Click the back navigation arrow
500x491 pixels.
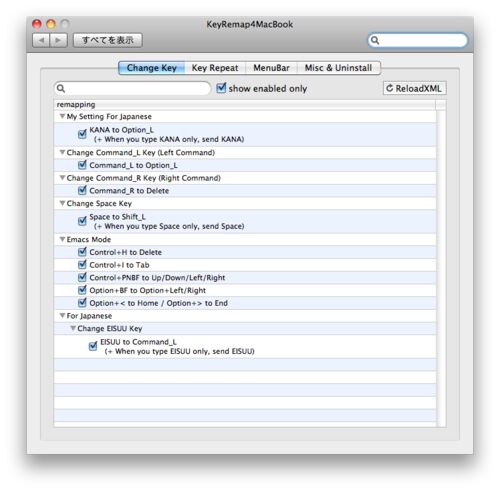pyautogui.click(x=41, y=40)
